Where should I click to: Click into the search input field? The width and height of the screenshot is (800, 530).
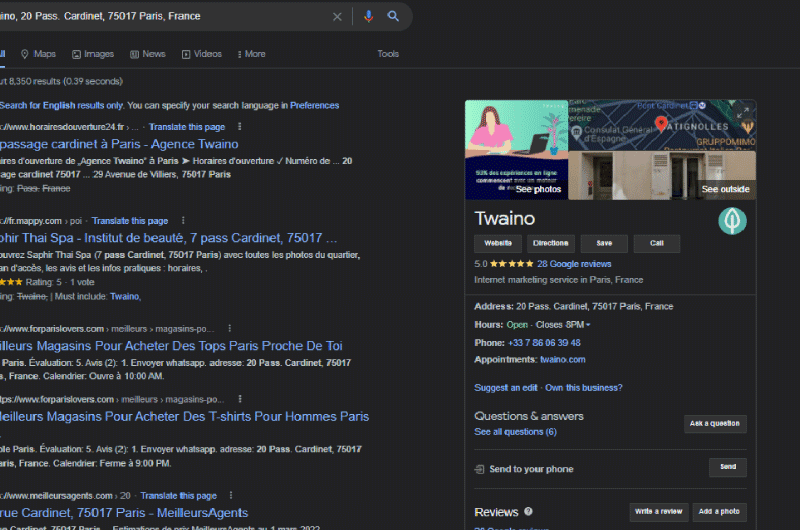coord(163,16)
